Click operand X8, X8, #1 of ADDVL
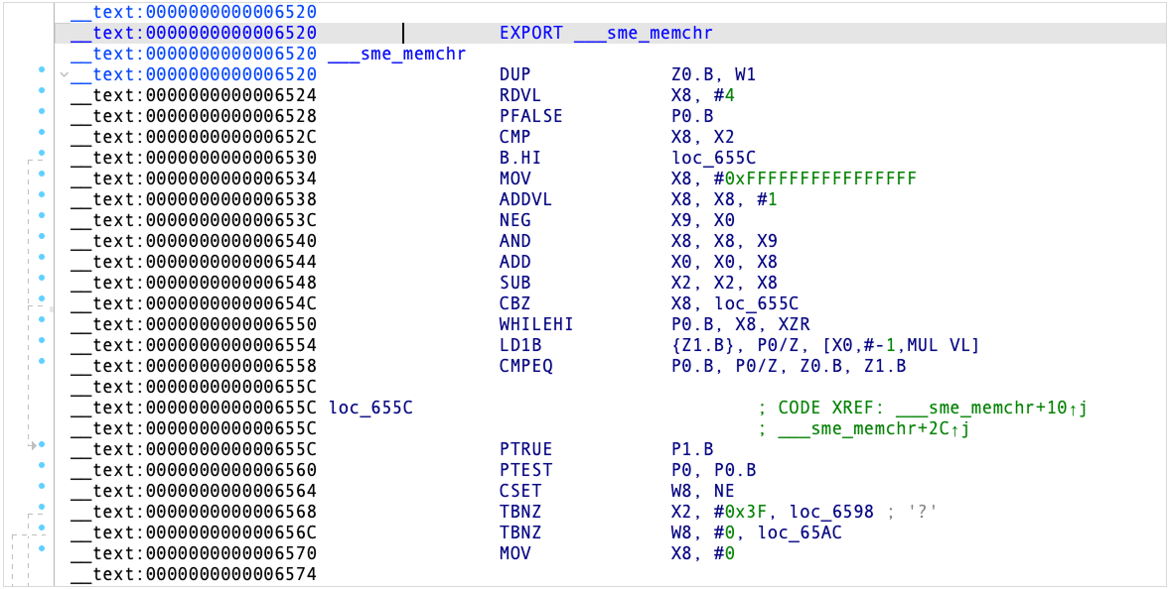This screenshot has height=589, width=1170. [725, 200]
